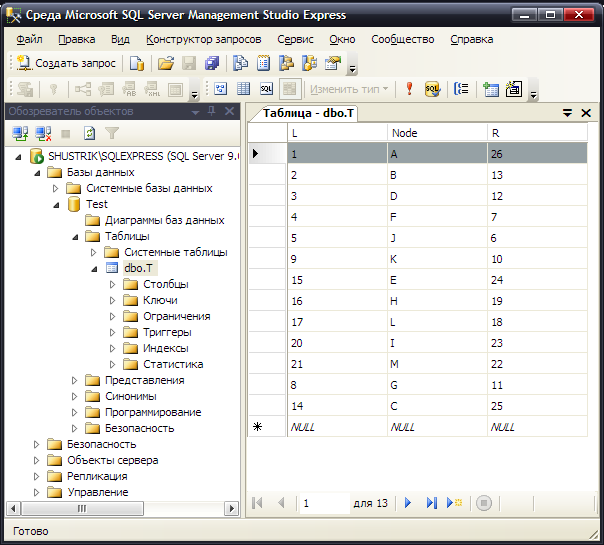Show the Criteria grid pane icon

click(243, 89)
